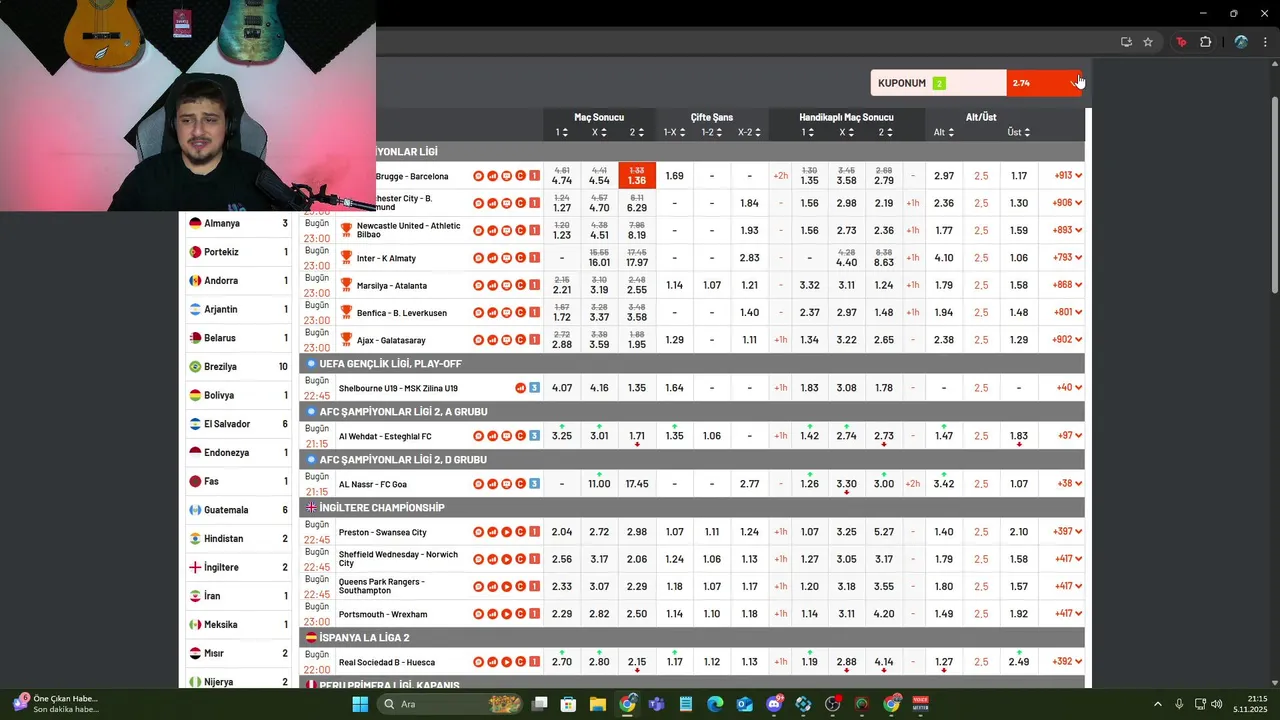The height and width of the screenshot is (720, 1280).
Task: Select Meksika in the country list
Action: tap(239, 624)
